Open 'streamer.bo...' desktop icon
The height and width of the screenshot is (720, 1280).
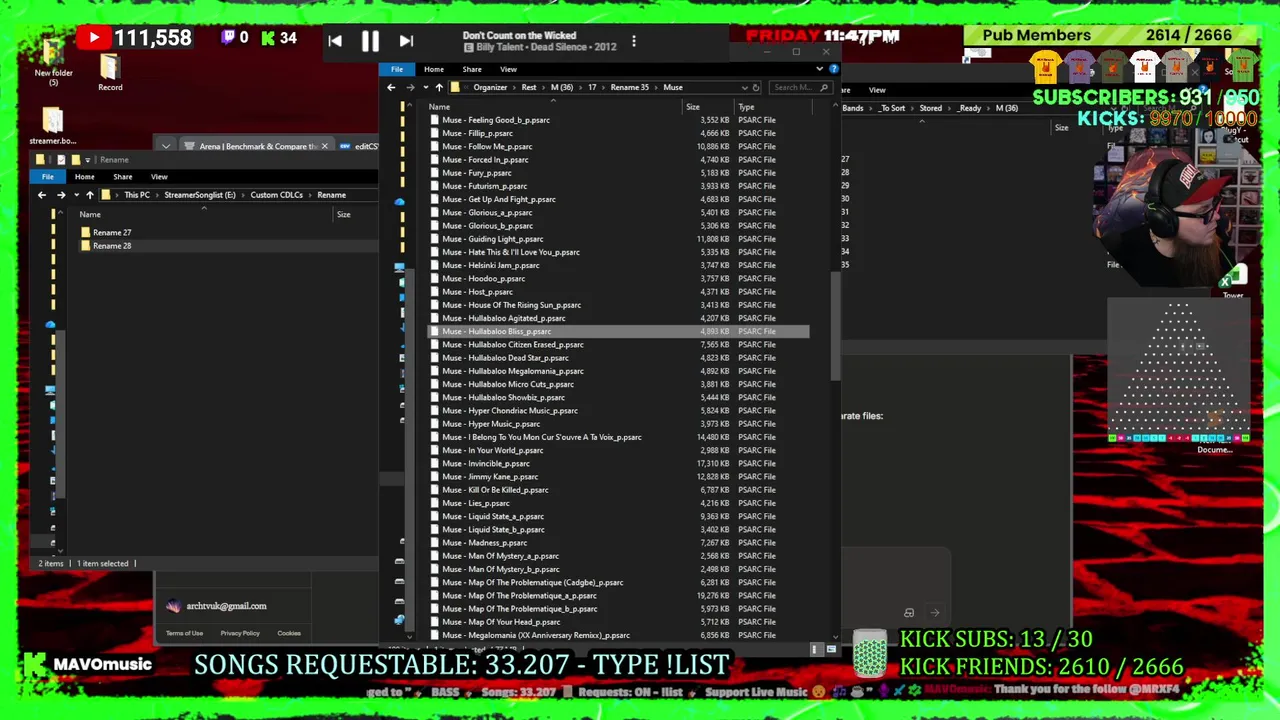tap(53, 126)
